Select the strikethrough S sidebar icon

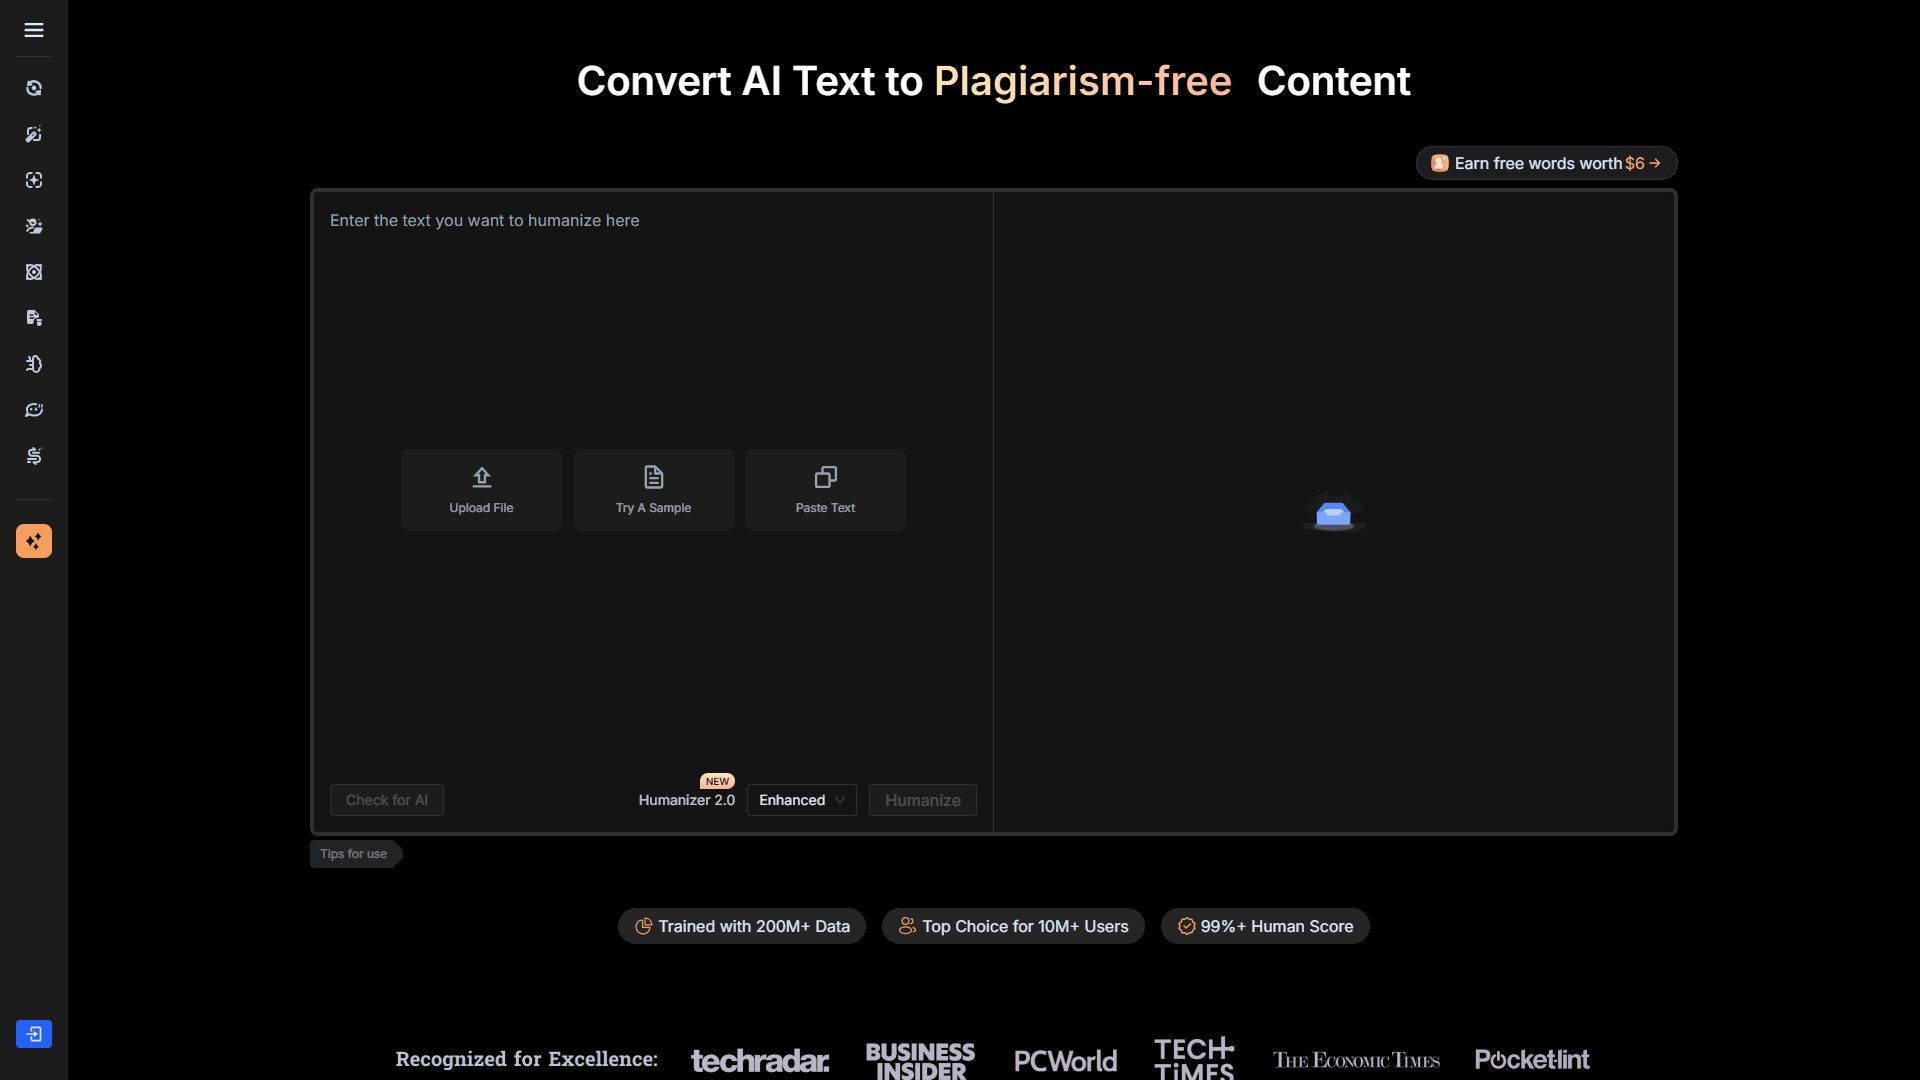point(34,456)
